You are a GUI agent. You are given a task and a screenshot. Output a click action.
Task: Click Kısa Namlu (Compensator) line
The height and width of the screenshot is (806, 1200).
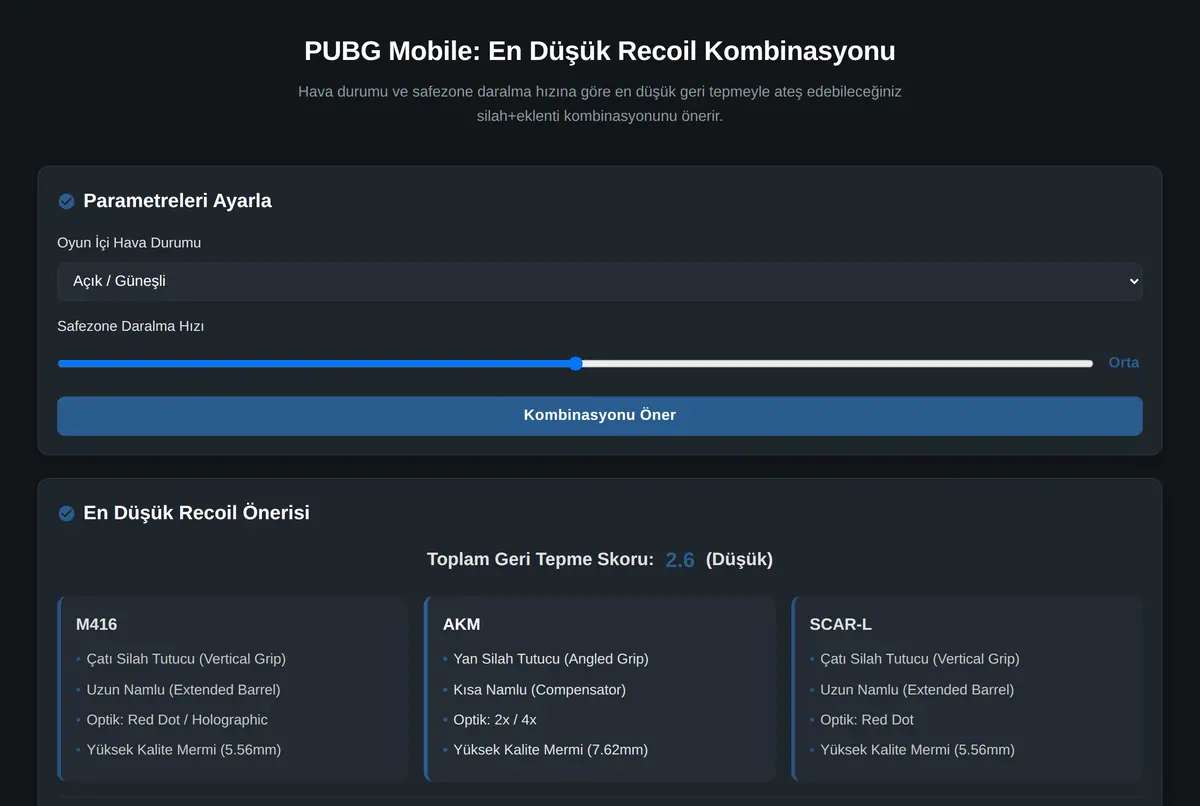tap(541, 689)
